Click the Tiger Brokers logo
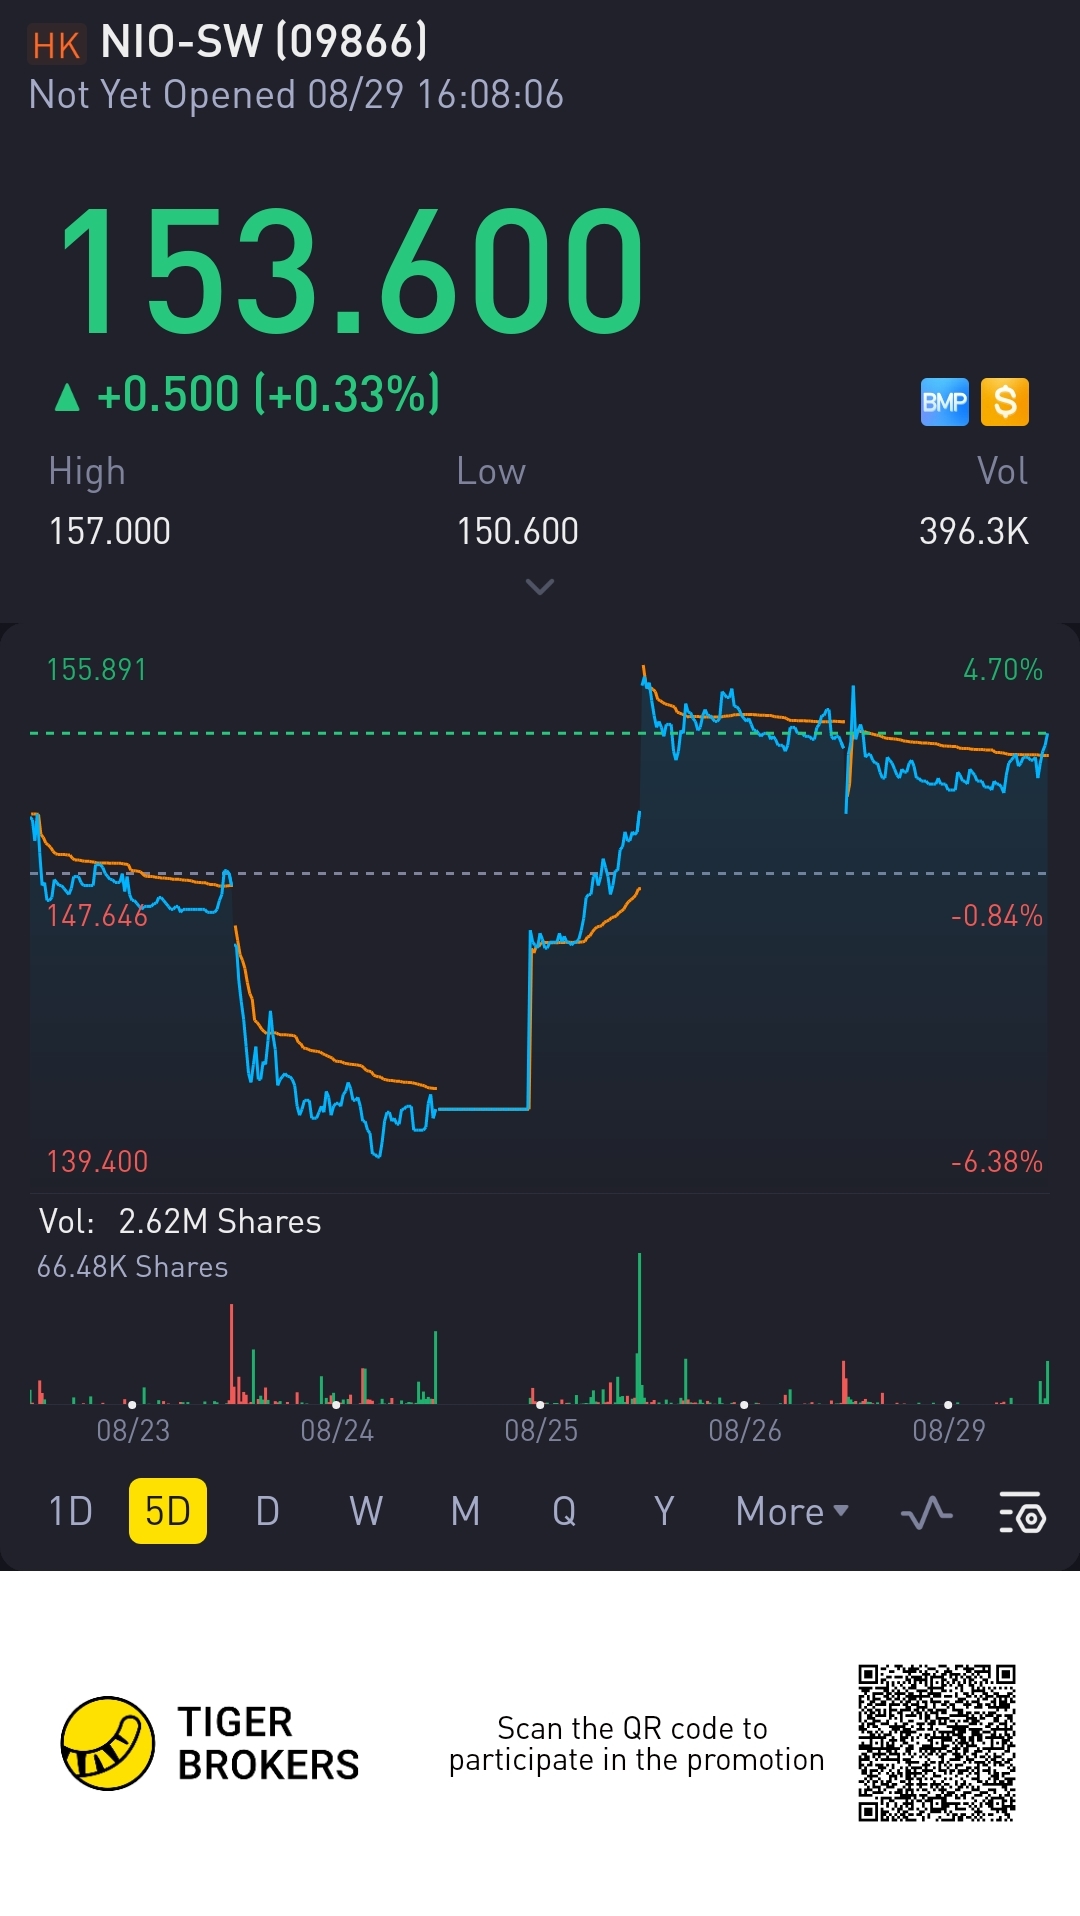This screenshot has height=1916, width=1080. click(108, 1743)
